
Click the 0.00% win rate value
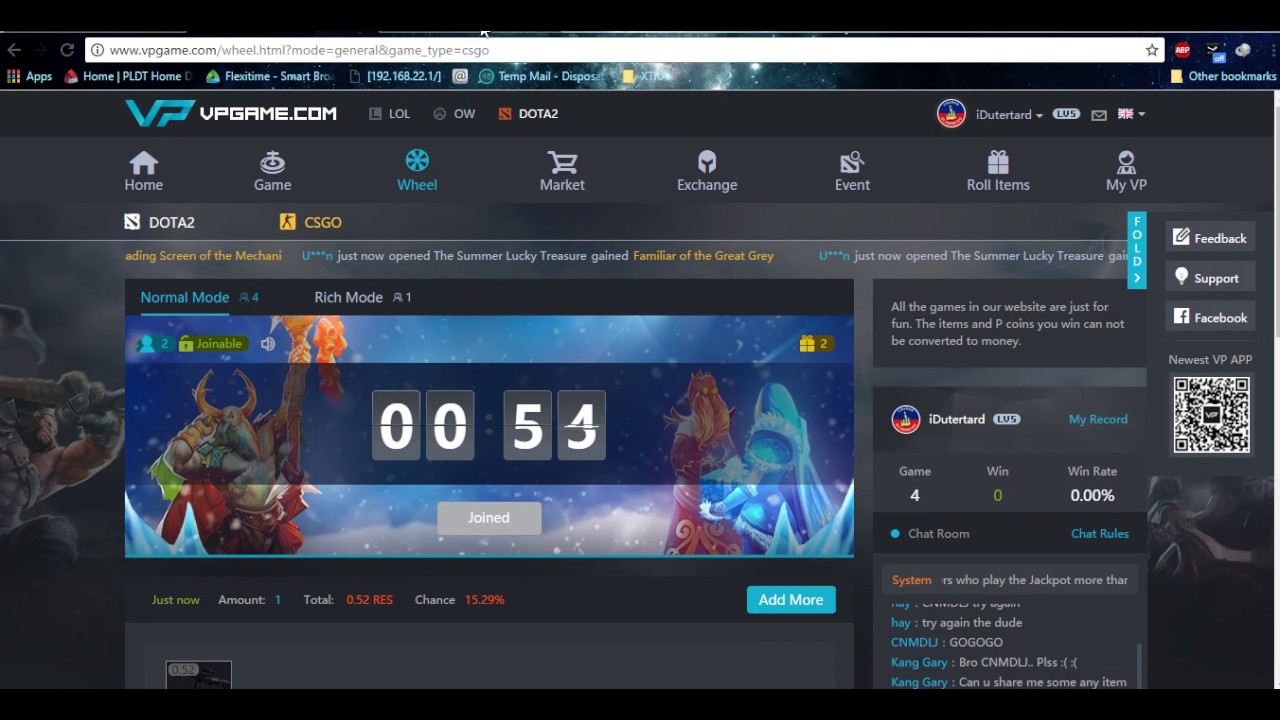1092,495
